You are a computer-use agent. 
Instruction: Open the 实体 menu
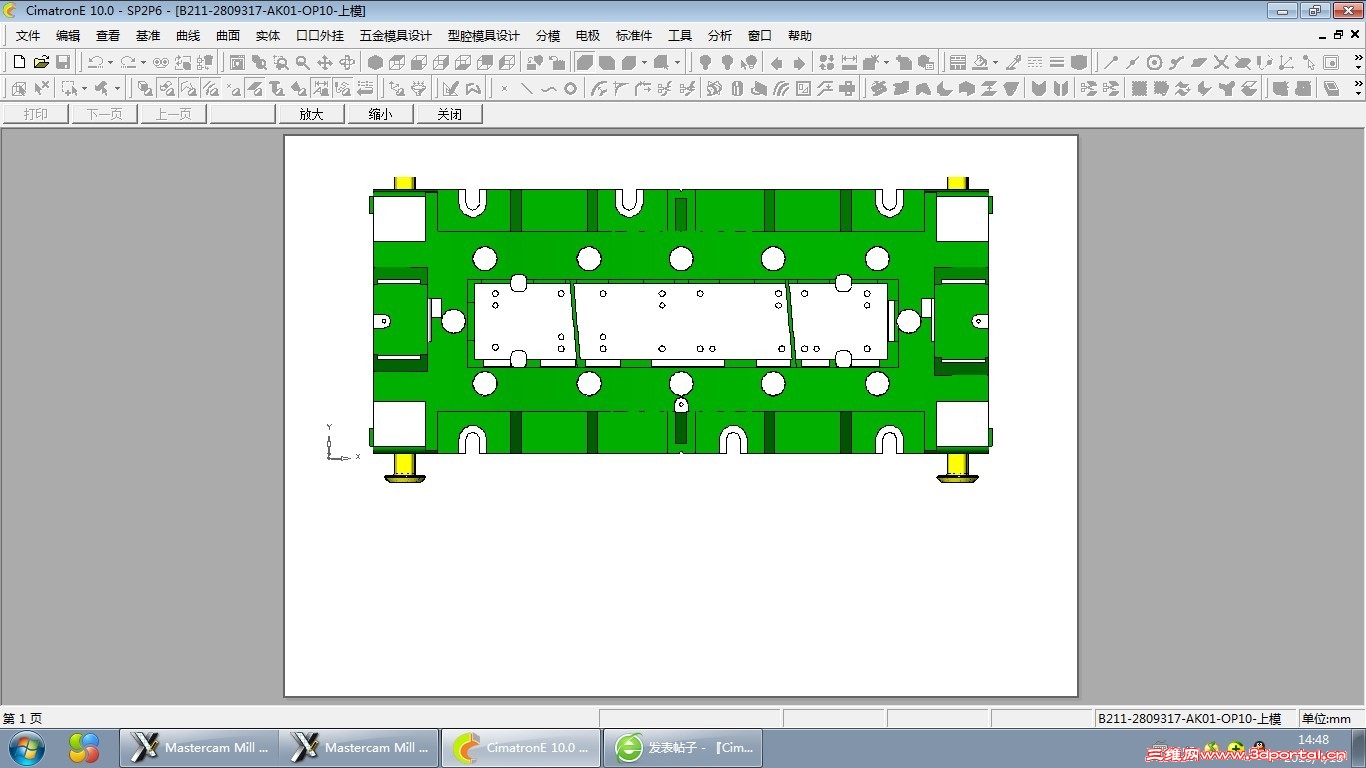click(x=268, y=36)
